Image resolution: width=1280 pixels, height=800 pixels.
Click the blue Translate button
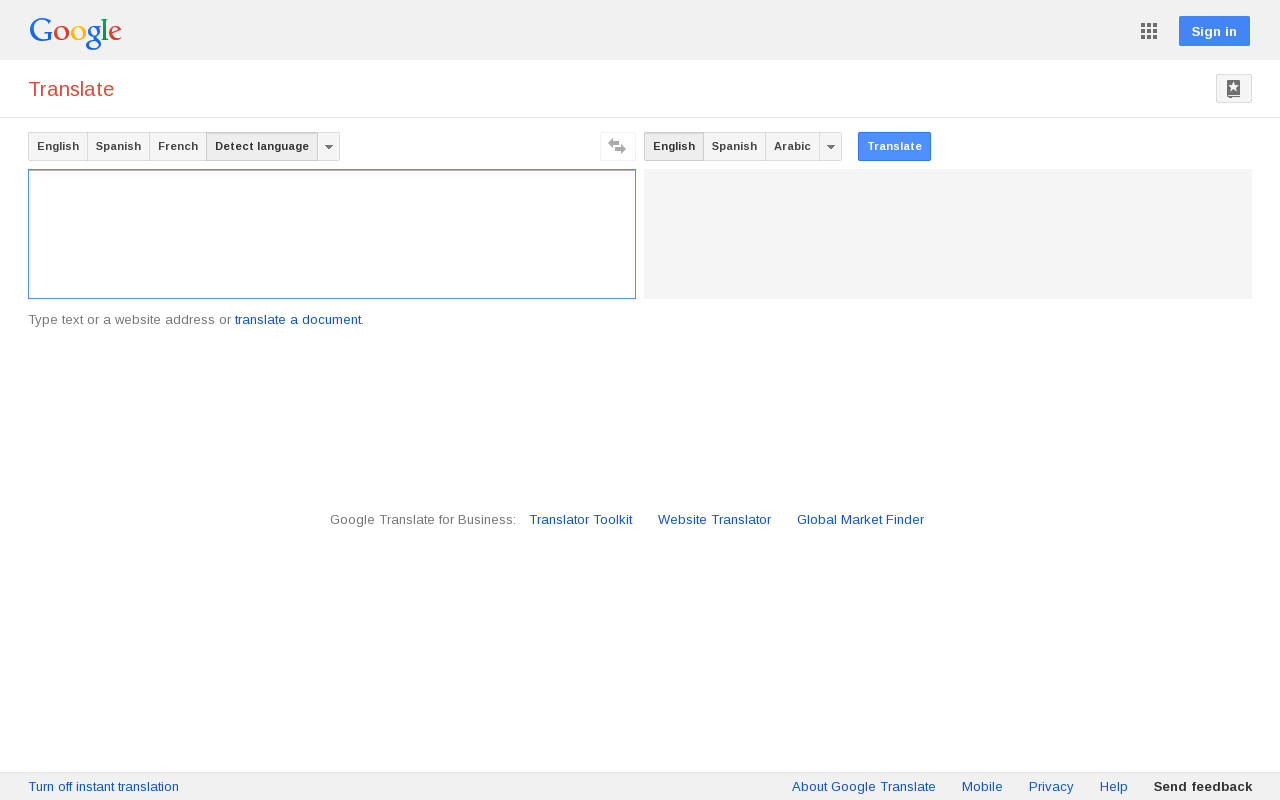click(894, 146)
